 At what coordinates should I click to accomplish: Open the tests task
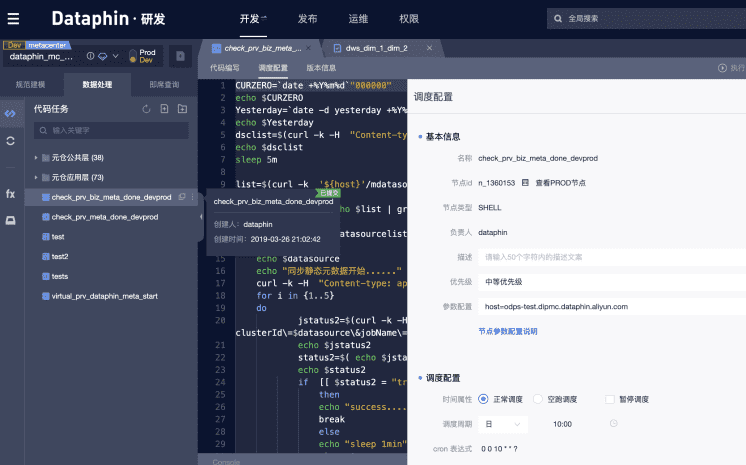pos(60,277)
